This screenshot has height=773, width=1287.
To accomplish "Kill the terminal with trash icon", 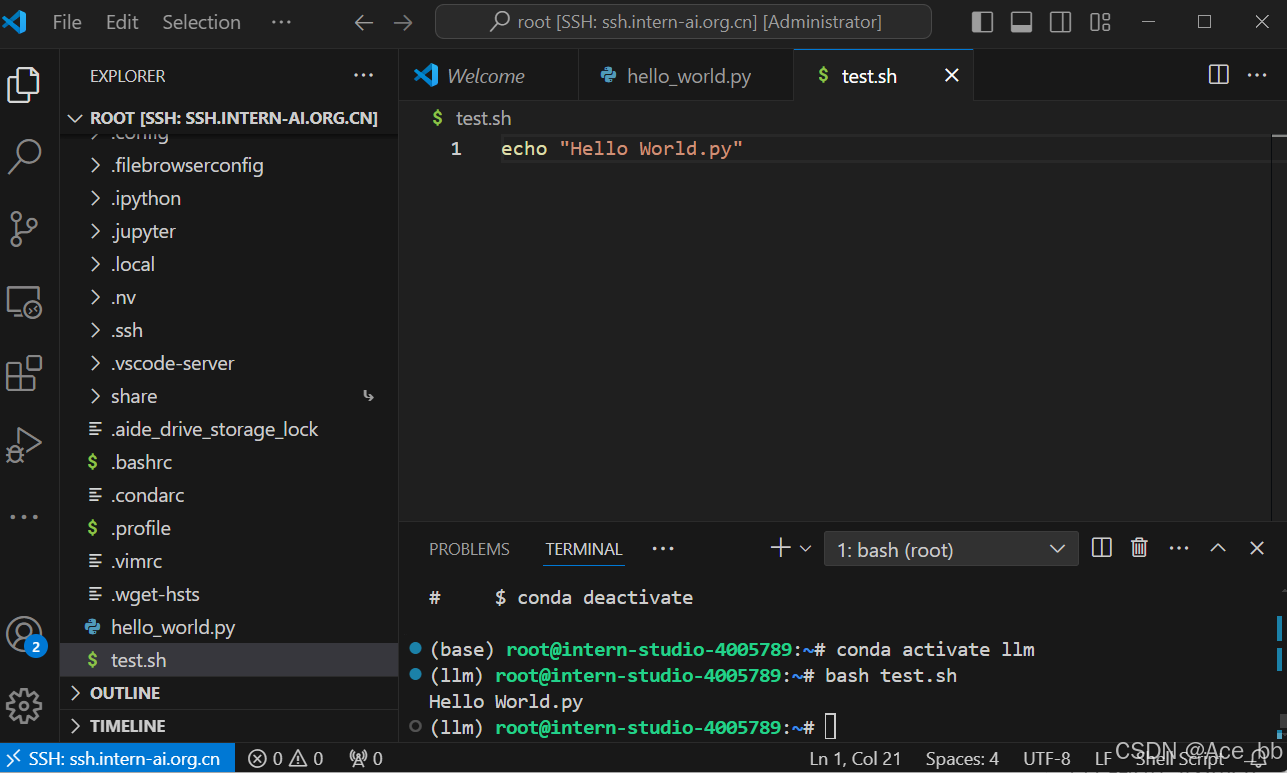I will (x=1139, y=548).
